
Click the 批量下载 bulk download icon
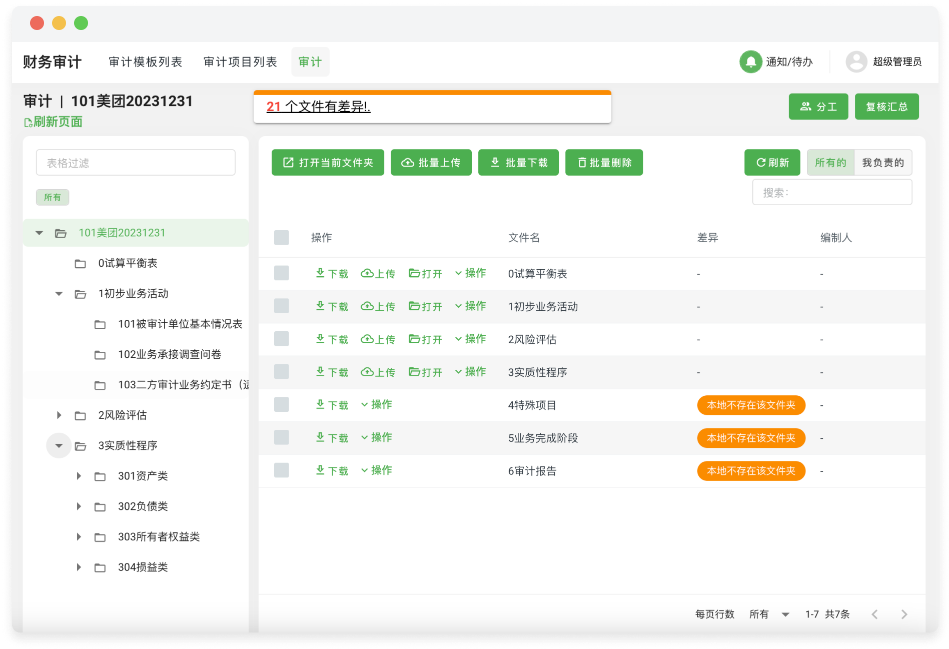[x=494, y=162]
